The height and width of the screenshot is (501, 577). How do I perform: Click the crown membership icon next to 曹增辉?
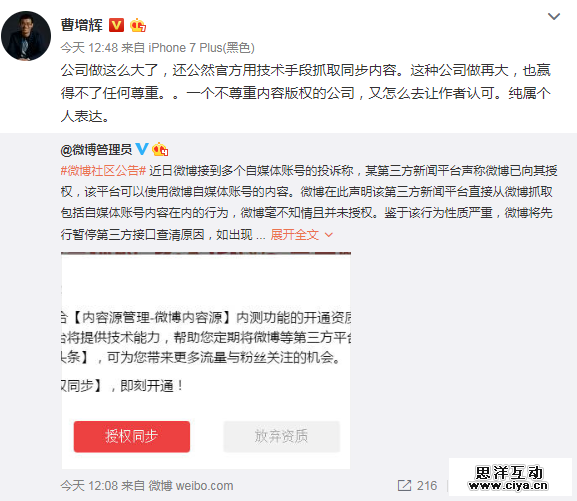click(x=138, y=25)
